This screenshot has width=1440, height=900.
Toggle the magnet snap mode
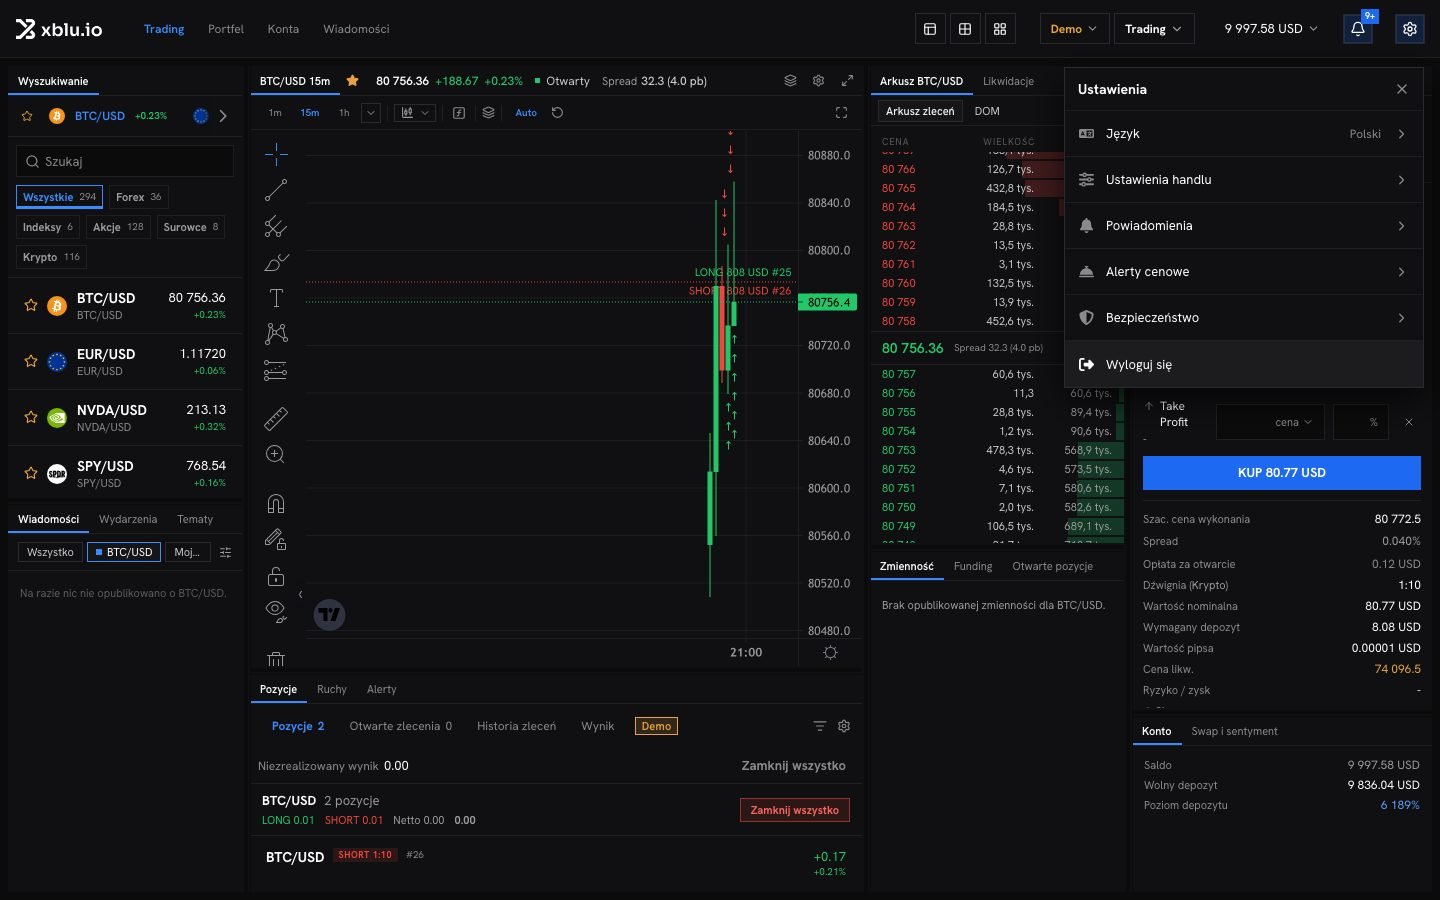[x=276, y=503]
